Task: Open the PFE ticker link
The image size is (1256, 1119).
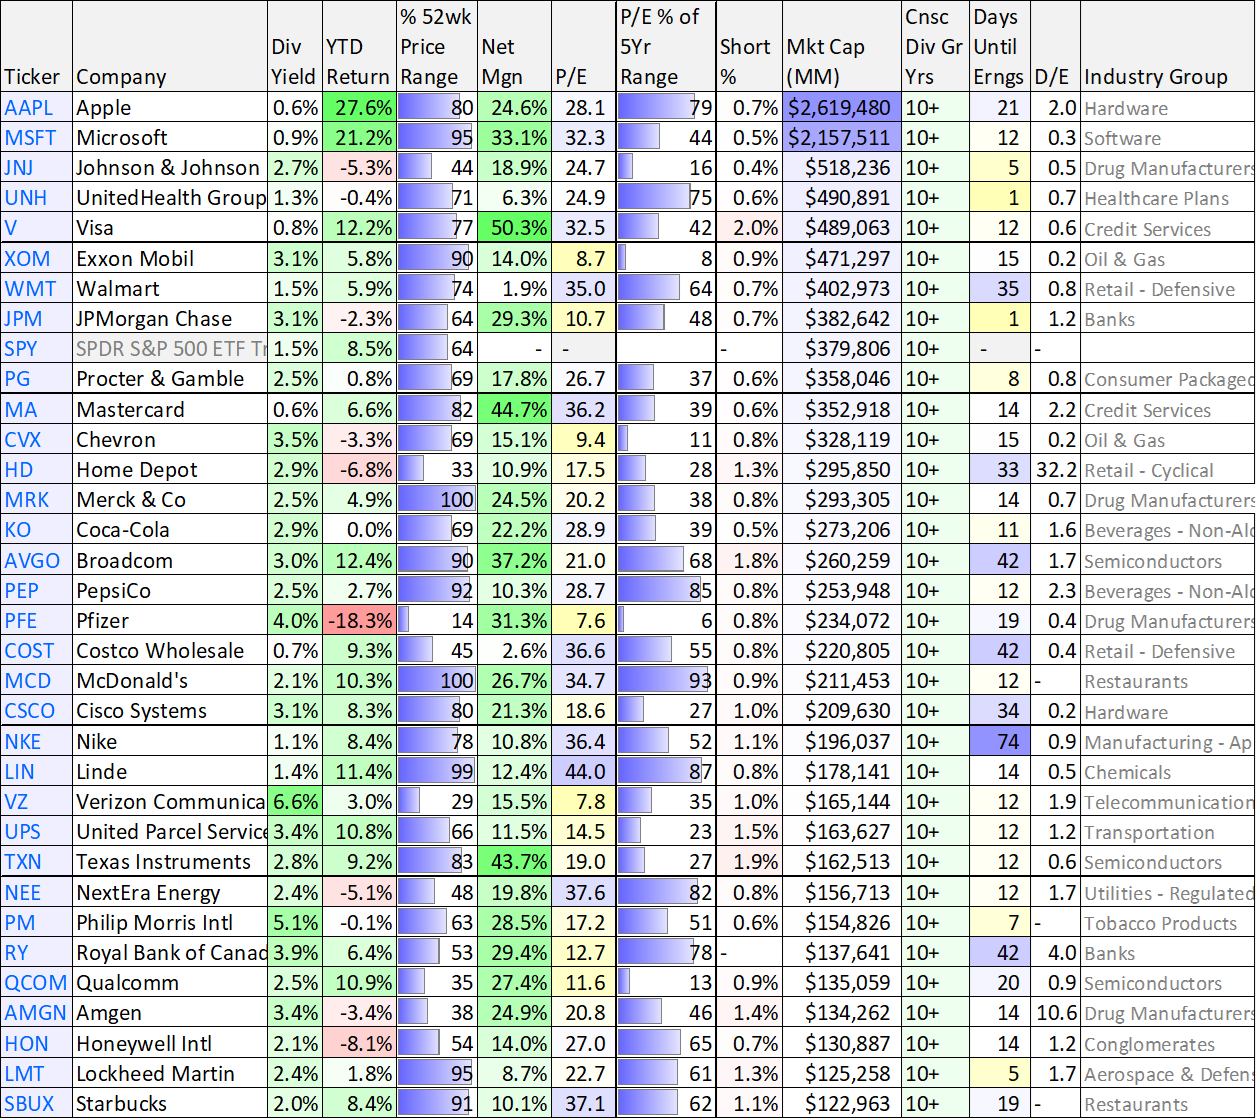Action: (x=21, y=621)
